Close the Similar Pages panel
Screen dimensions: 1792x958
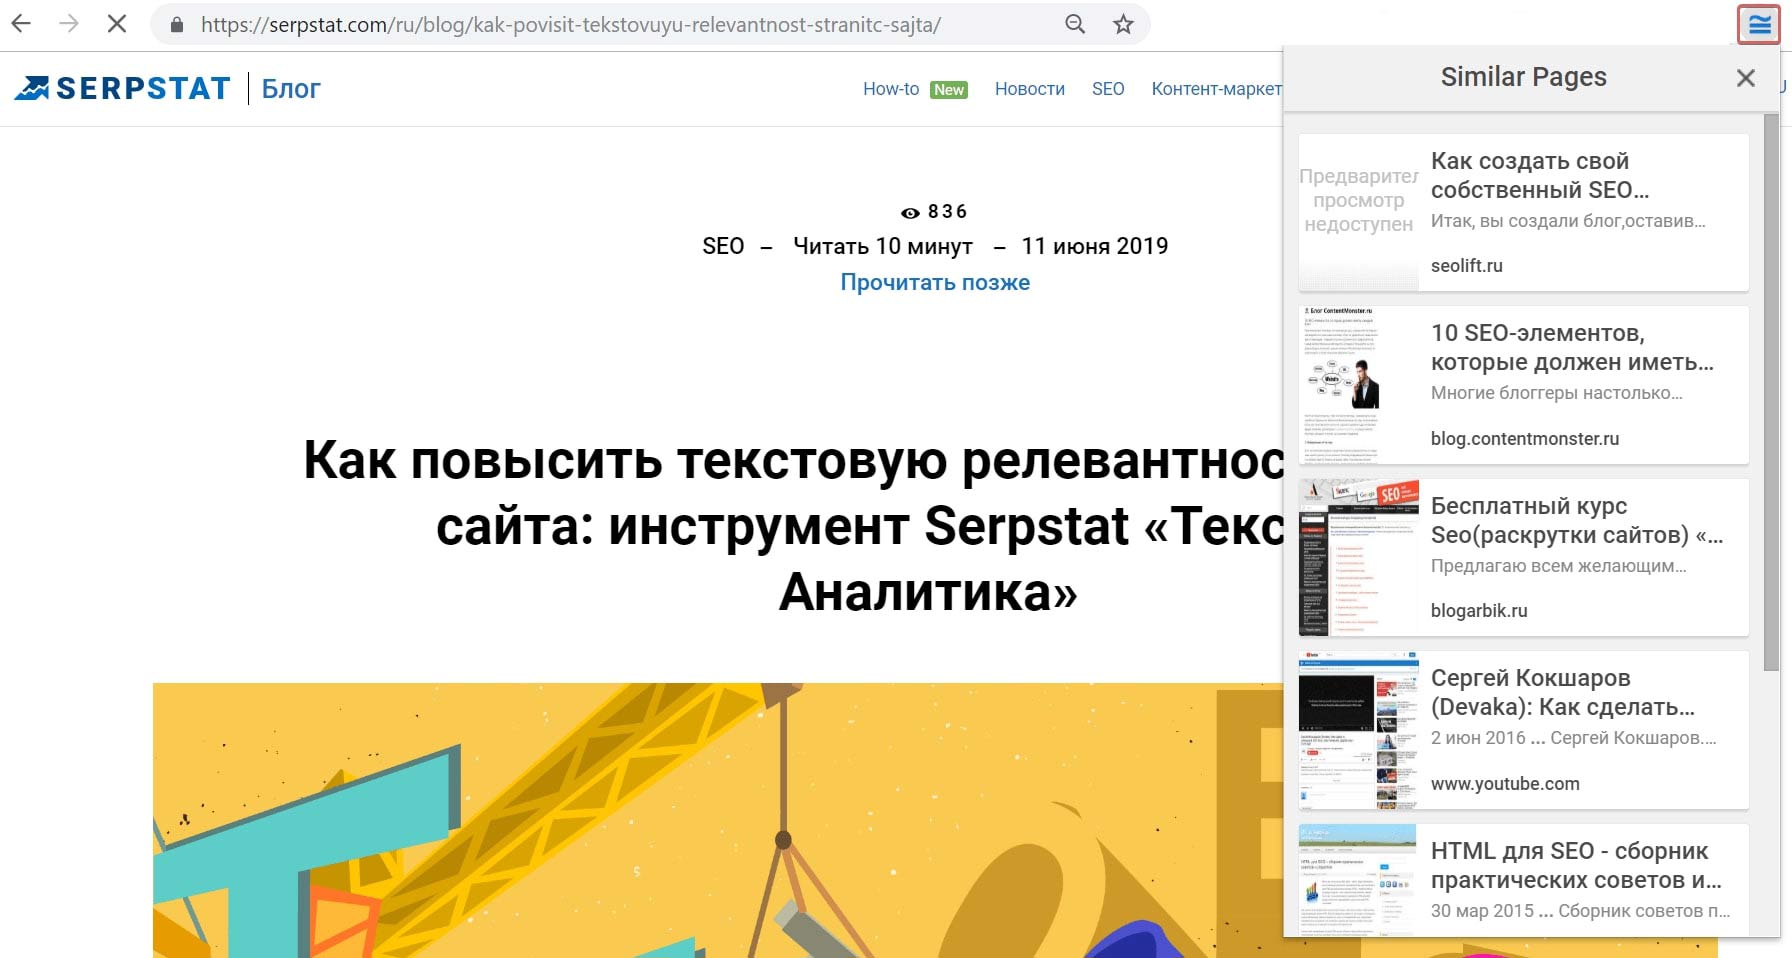click(x=1745, y=78)
